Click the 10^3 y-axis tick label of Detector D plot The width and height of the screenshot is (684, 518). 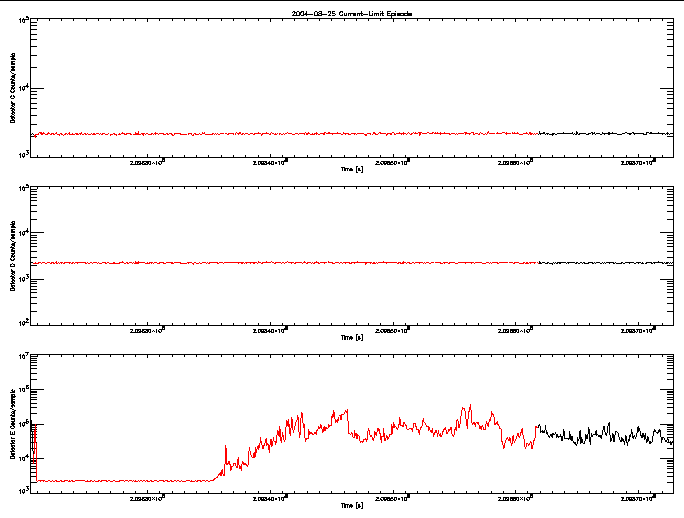(24, 278)
